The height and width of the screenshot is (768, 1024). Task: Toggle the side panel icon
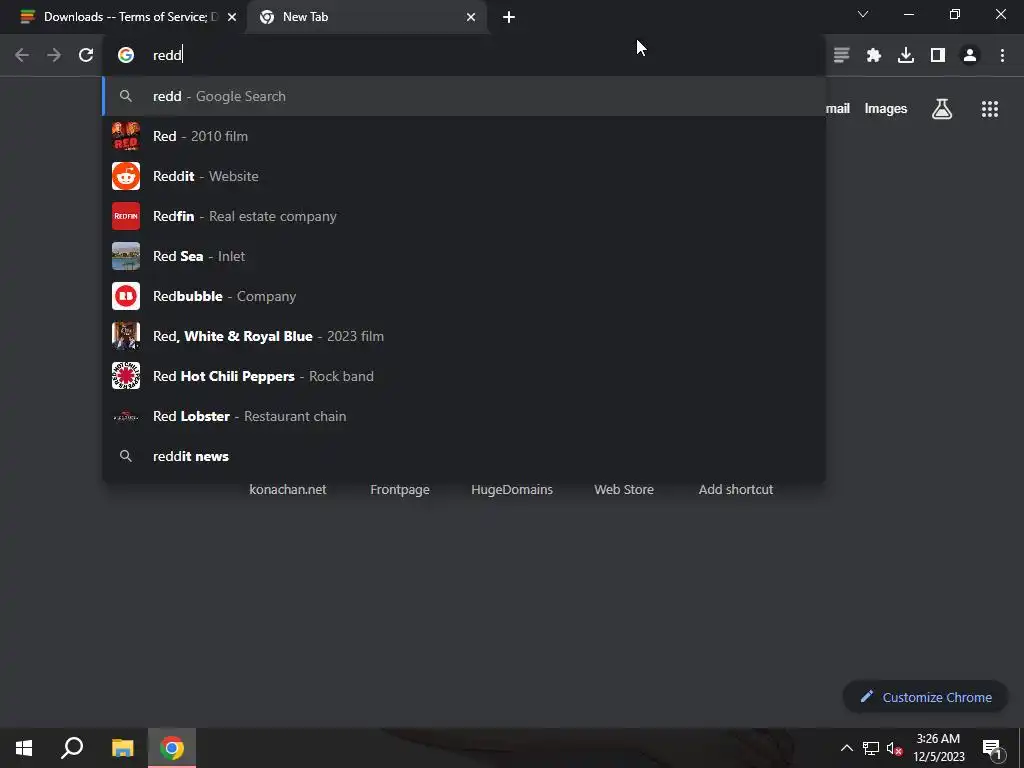point(937,55)
